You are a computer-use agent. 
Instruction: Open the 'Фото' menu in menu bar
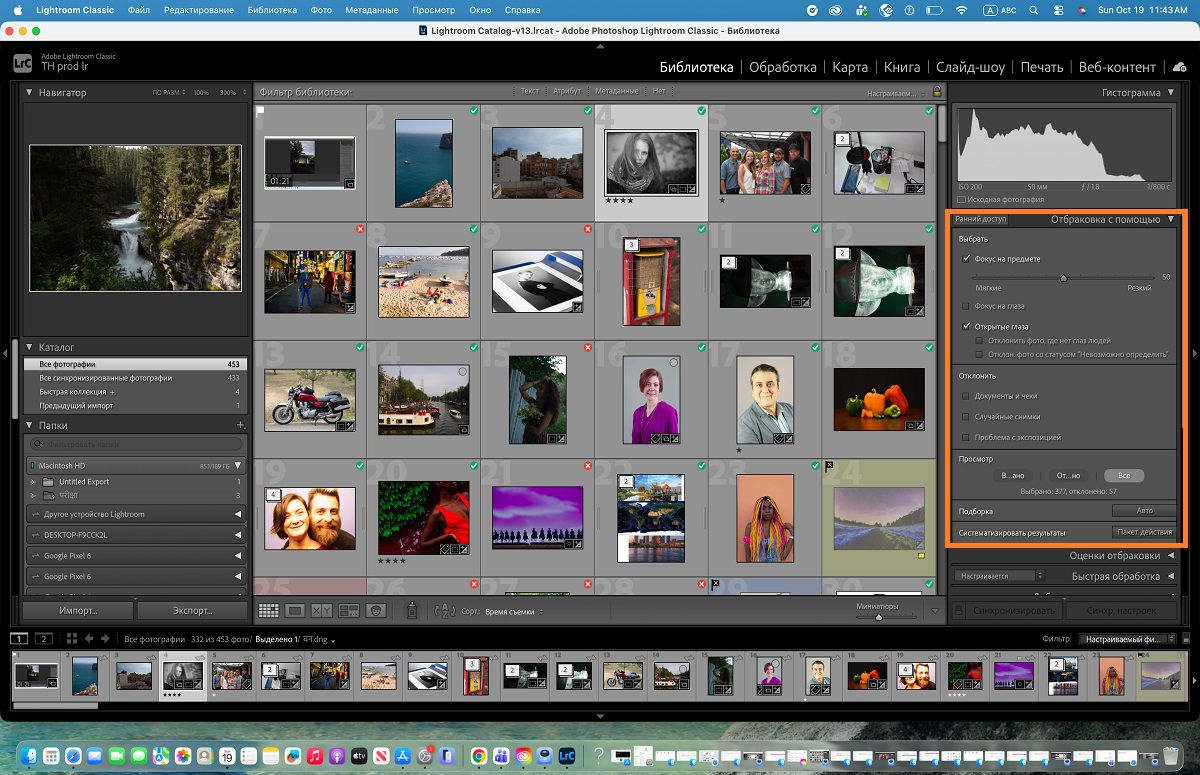(321, 9)
